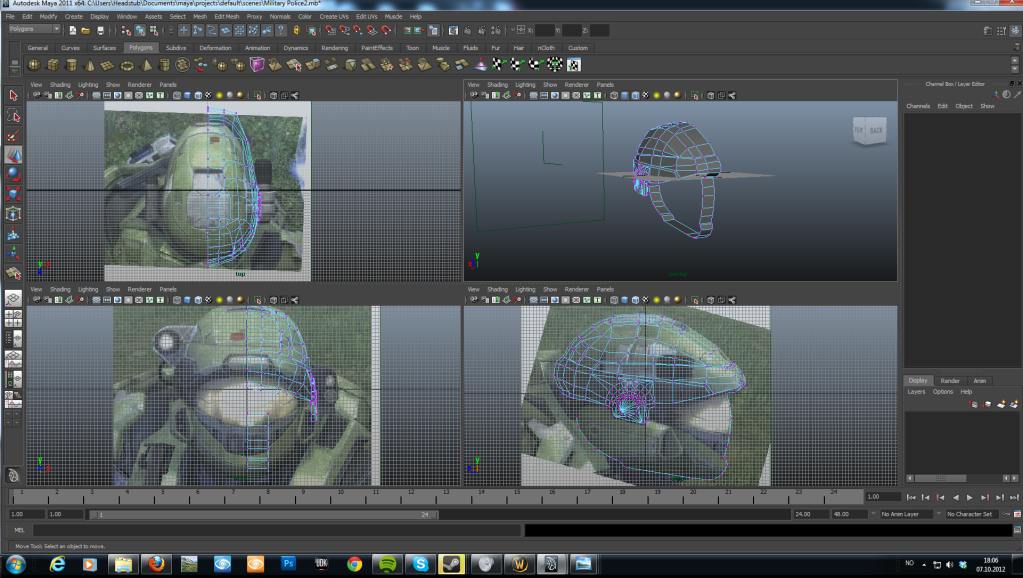
Task: Click the view cube in perspective panel
Action: click(x=870, y=130)
